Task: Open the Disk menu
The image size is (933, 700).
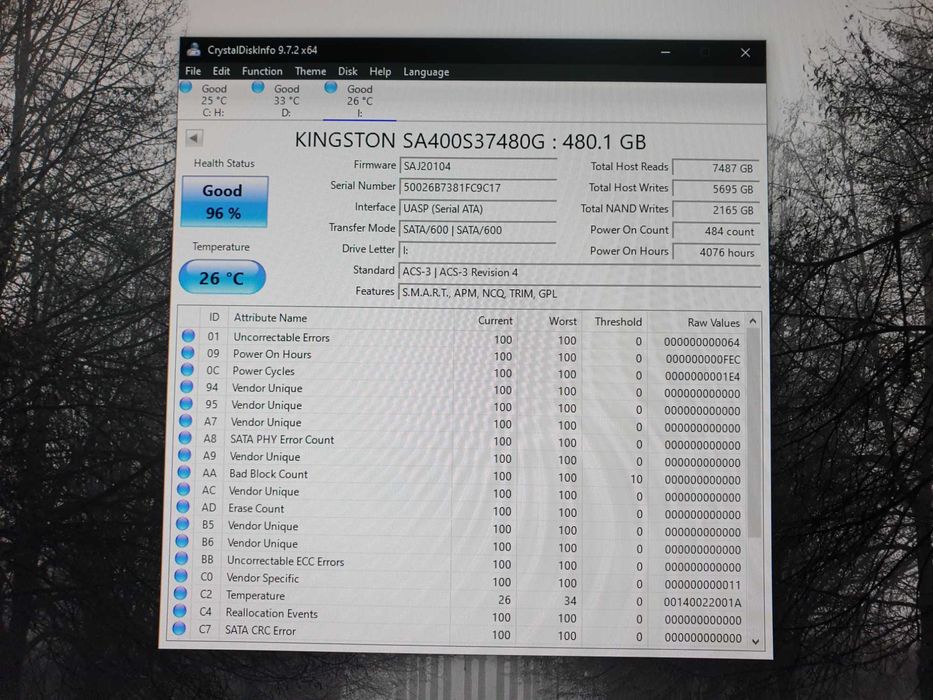Action: (347, 71)
